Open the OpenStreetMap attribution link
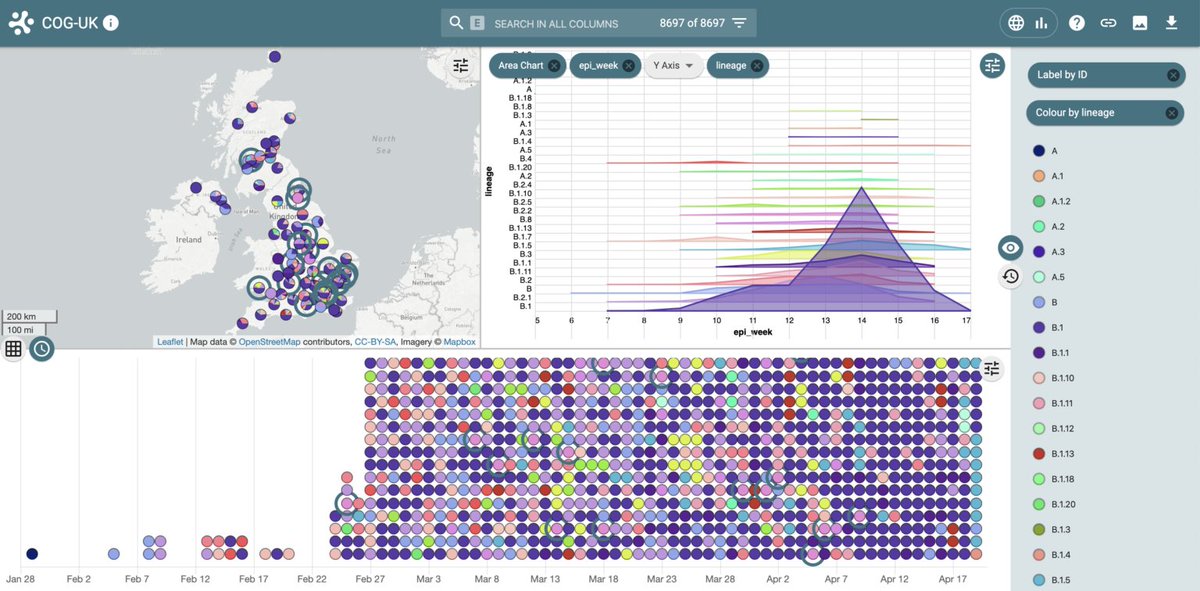The image size is (1200, 591). [267, 342]
